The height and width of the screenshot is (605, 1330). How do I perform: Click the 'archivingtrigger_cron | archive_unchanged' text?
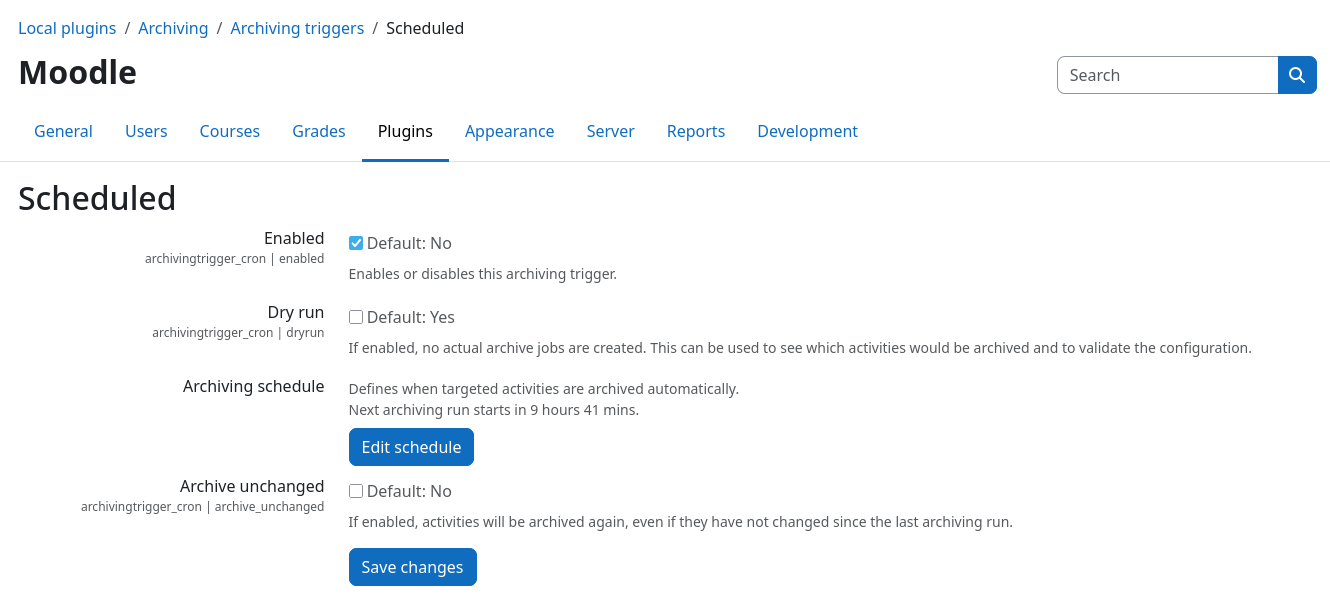pyautogui.click(x=202, y=507)
